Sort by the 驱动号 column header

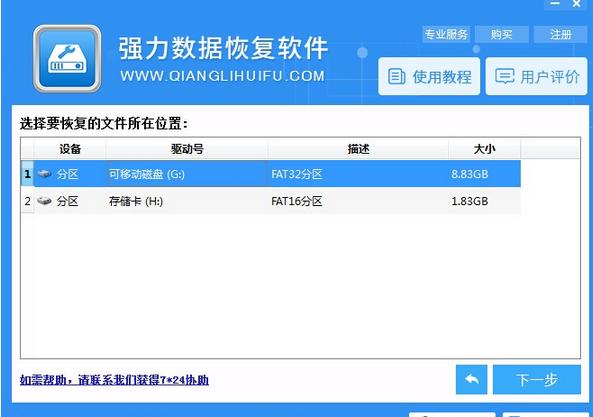187,149
